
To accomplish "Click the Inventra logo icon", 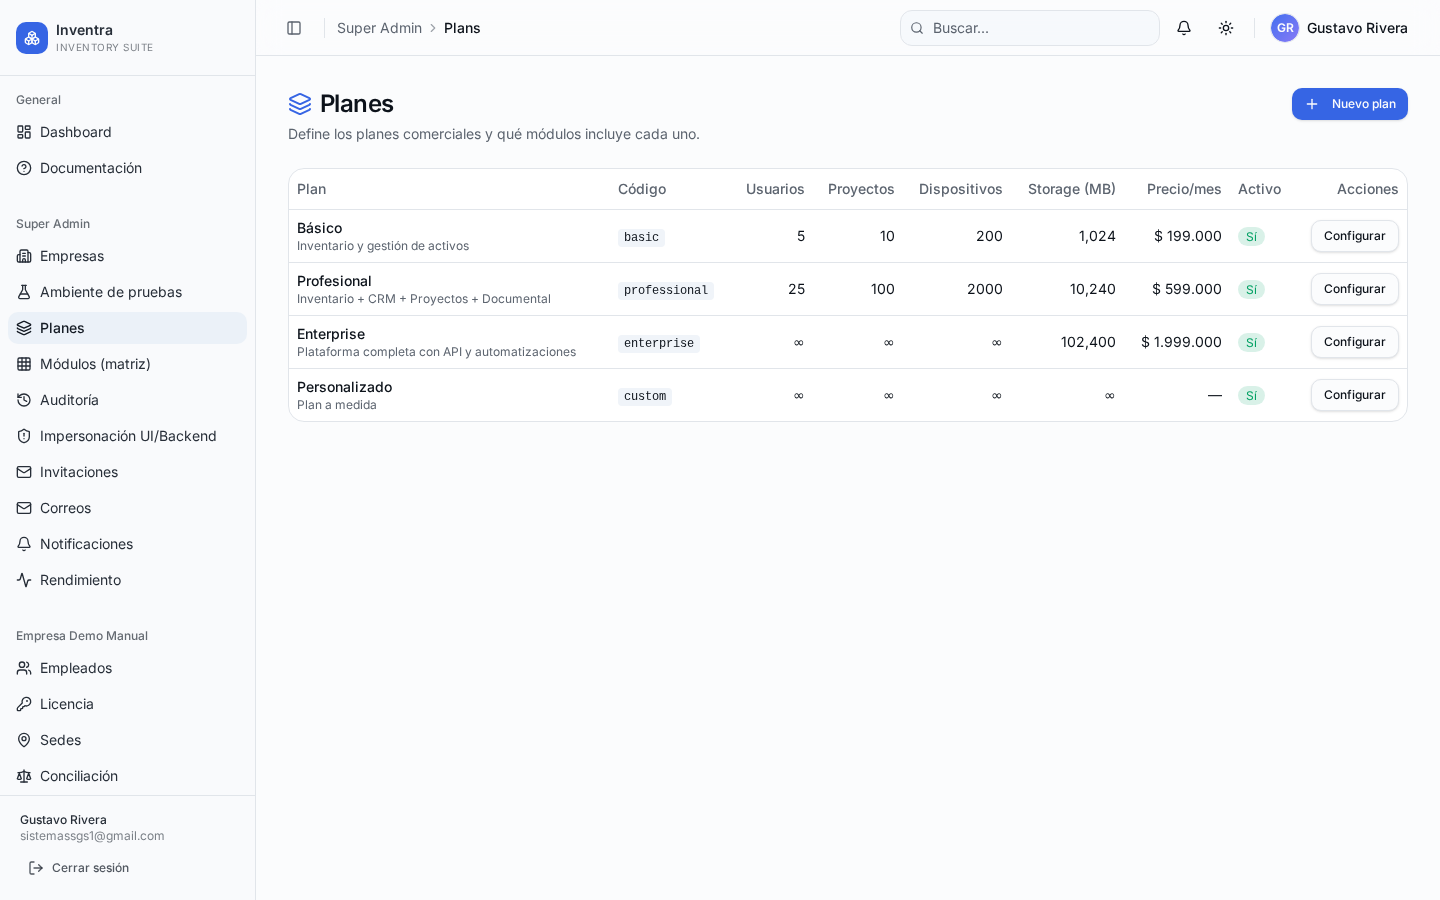I will click(32, 38).
